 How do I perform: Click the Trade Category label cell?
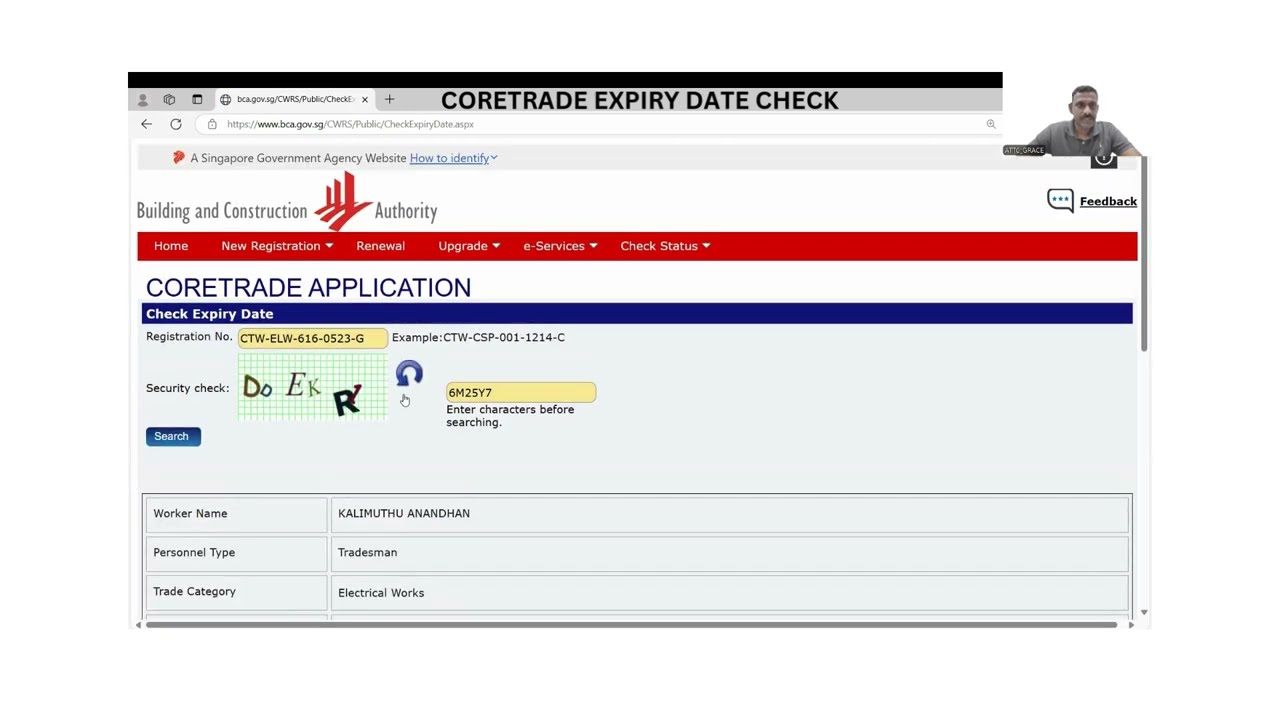click(236, 592)
